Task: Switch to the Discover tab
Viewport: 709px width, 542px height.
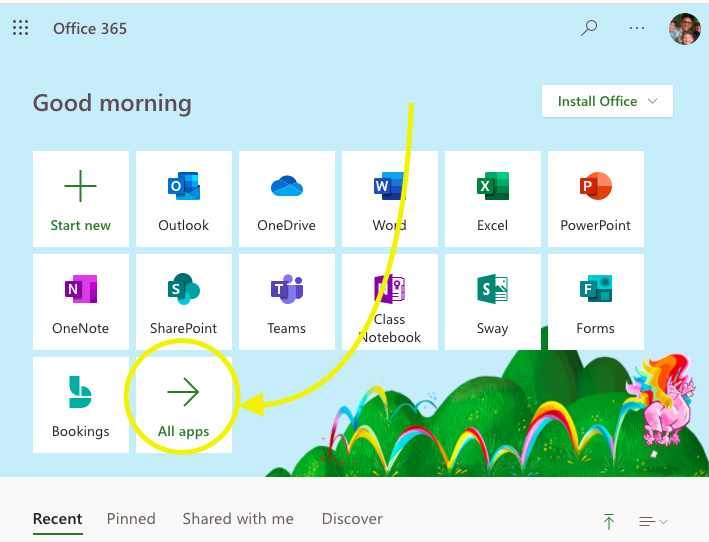Action: (352, 518)
